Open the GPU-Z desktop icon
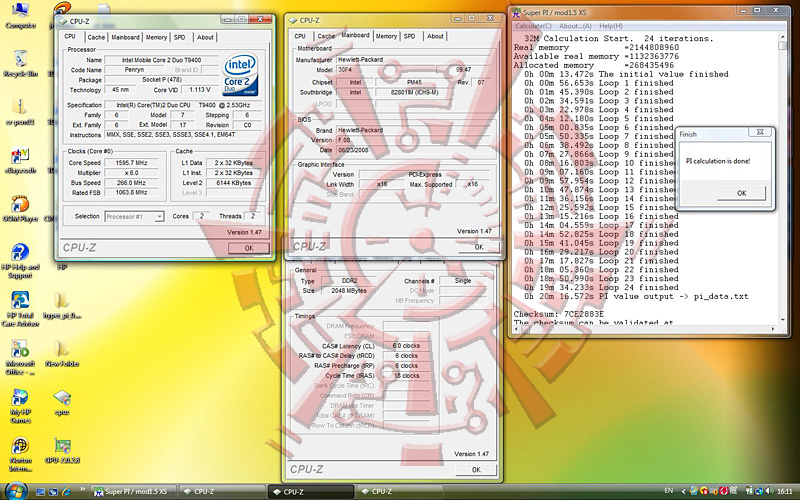This screenshot has height=500, width=800. [62, 450]
